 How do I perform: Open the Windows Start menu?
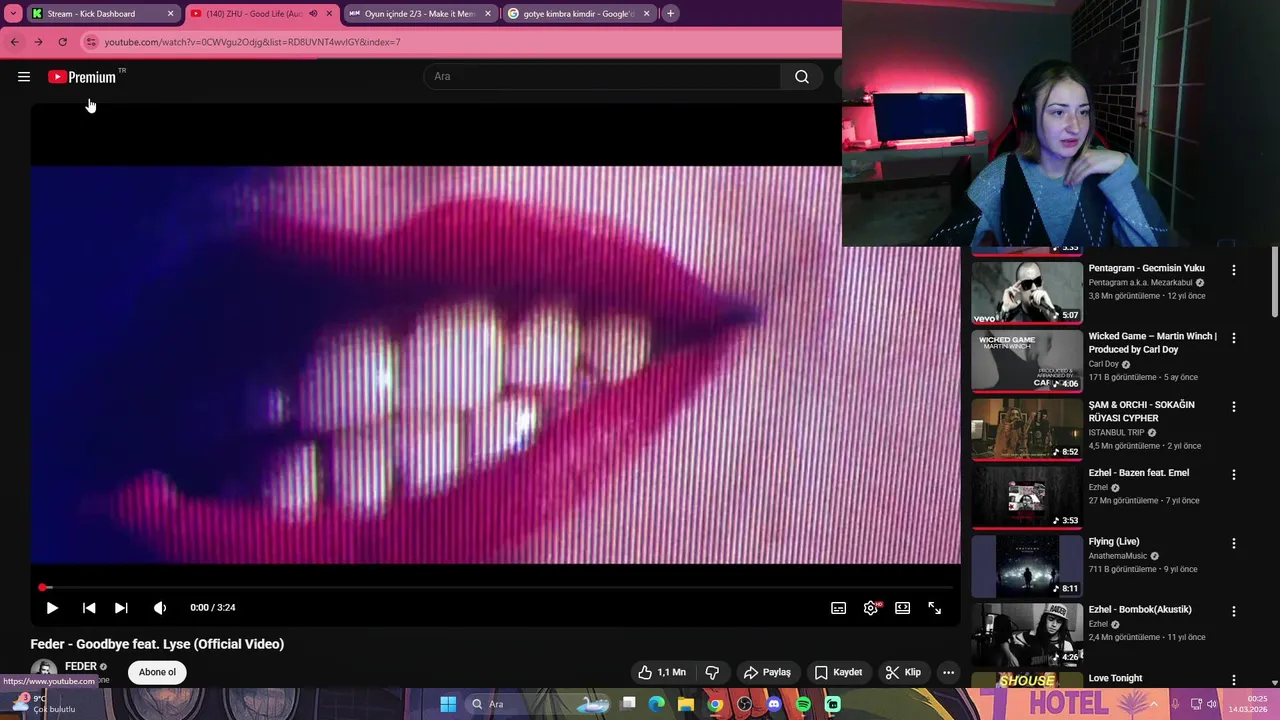(x=448, y=704)
